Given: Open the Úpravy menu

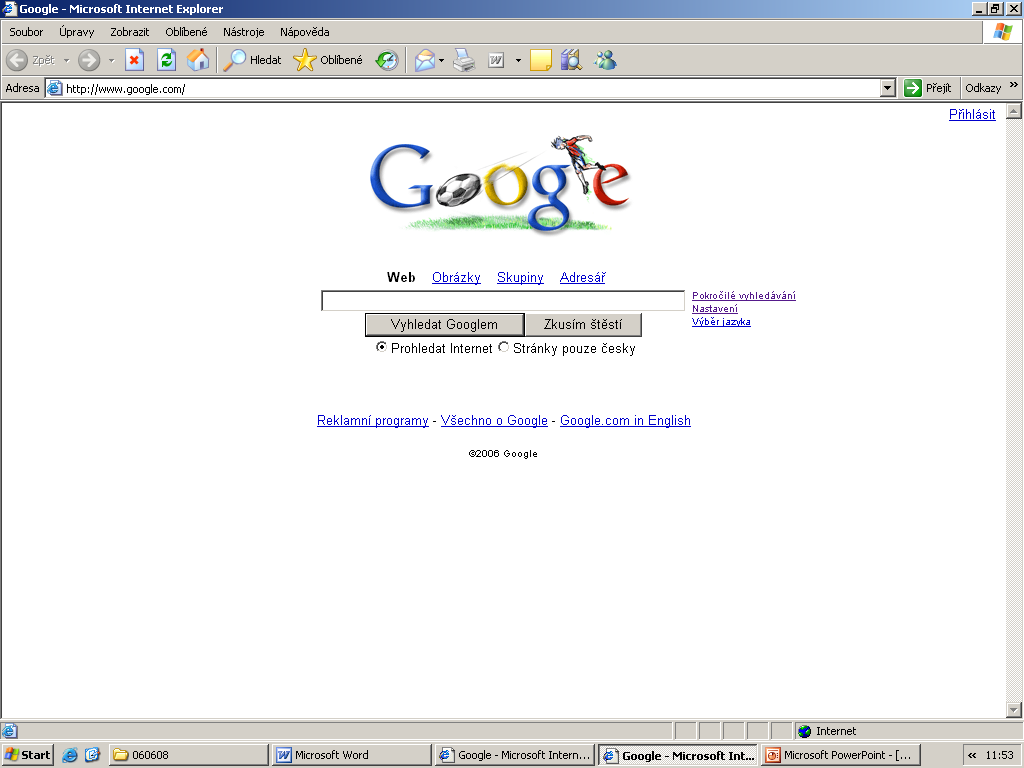Looking at the screenshot, I should click(x=76, y=32).
